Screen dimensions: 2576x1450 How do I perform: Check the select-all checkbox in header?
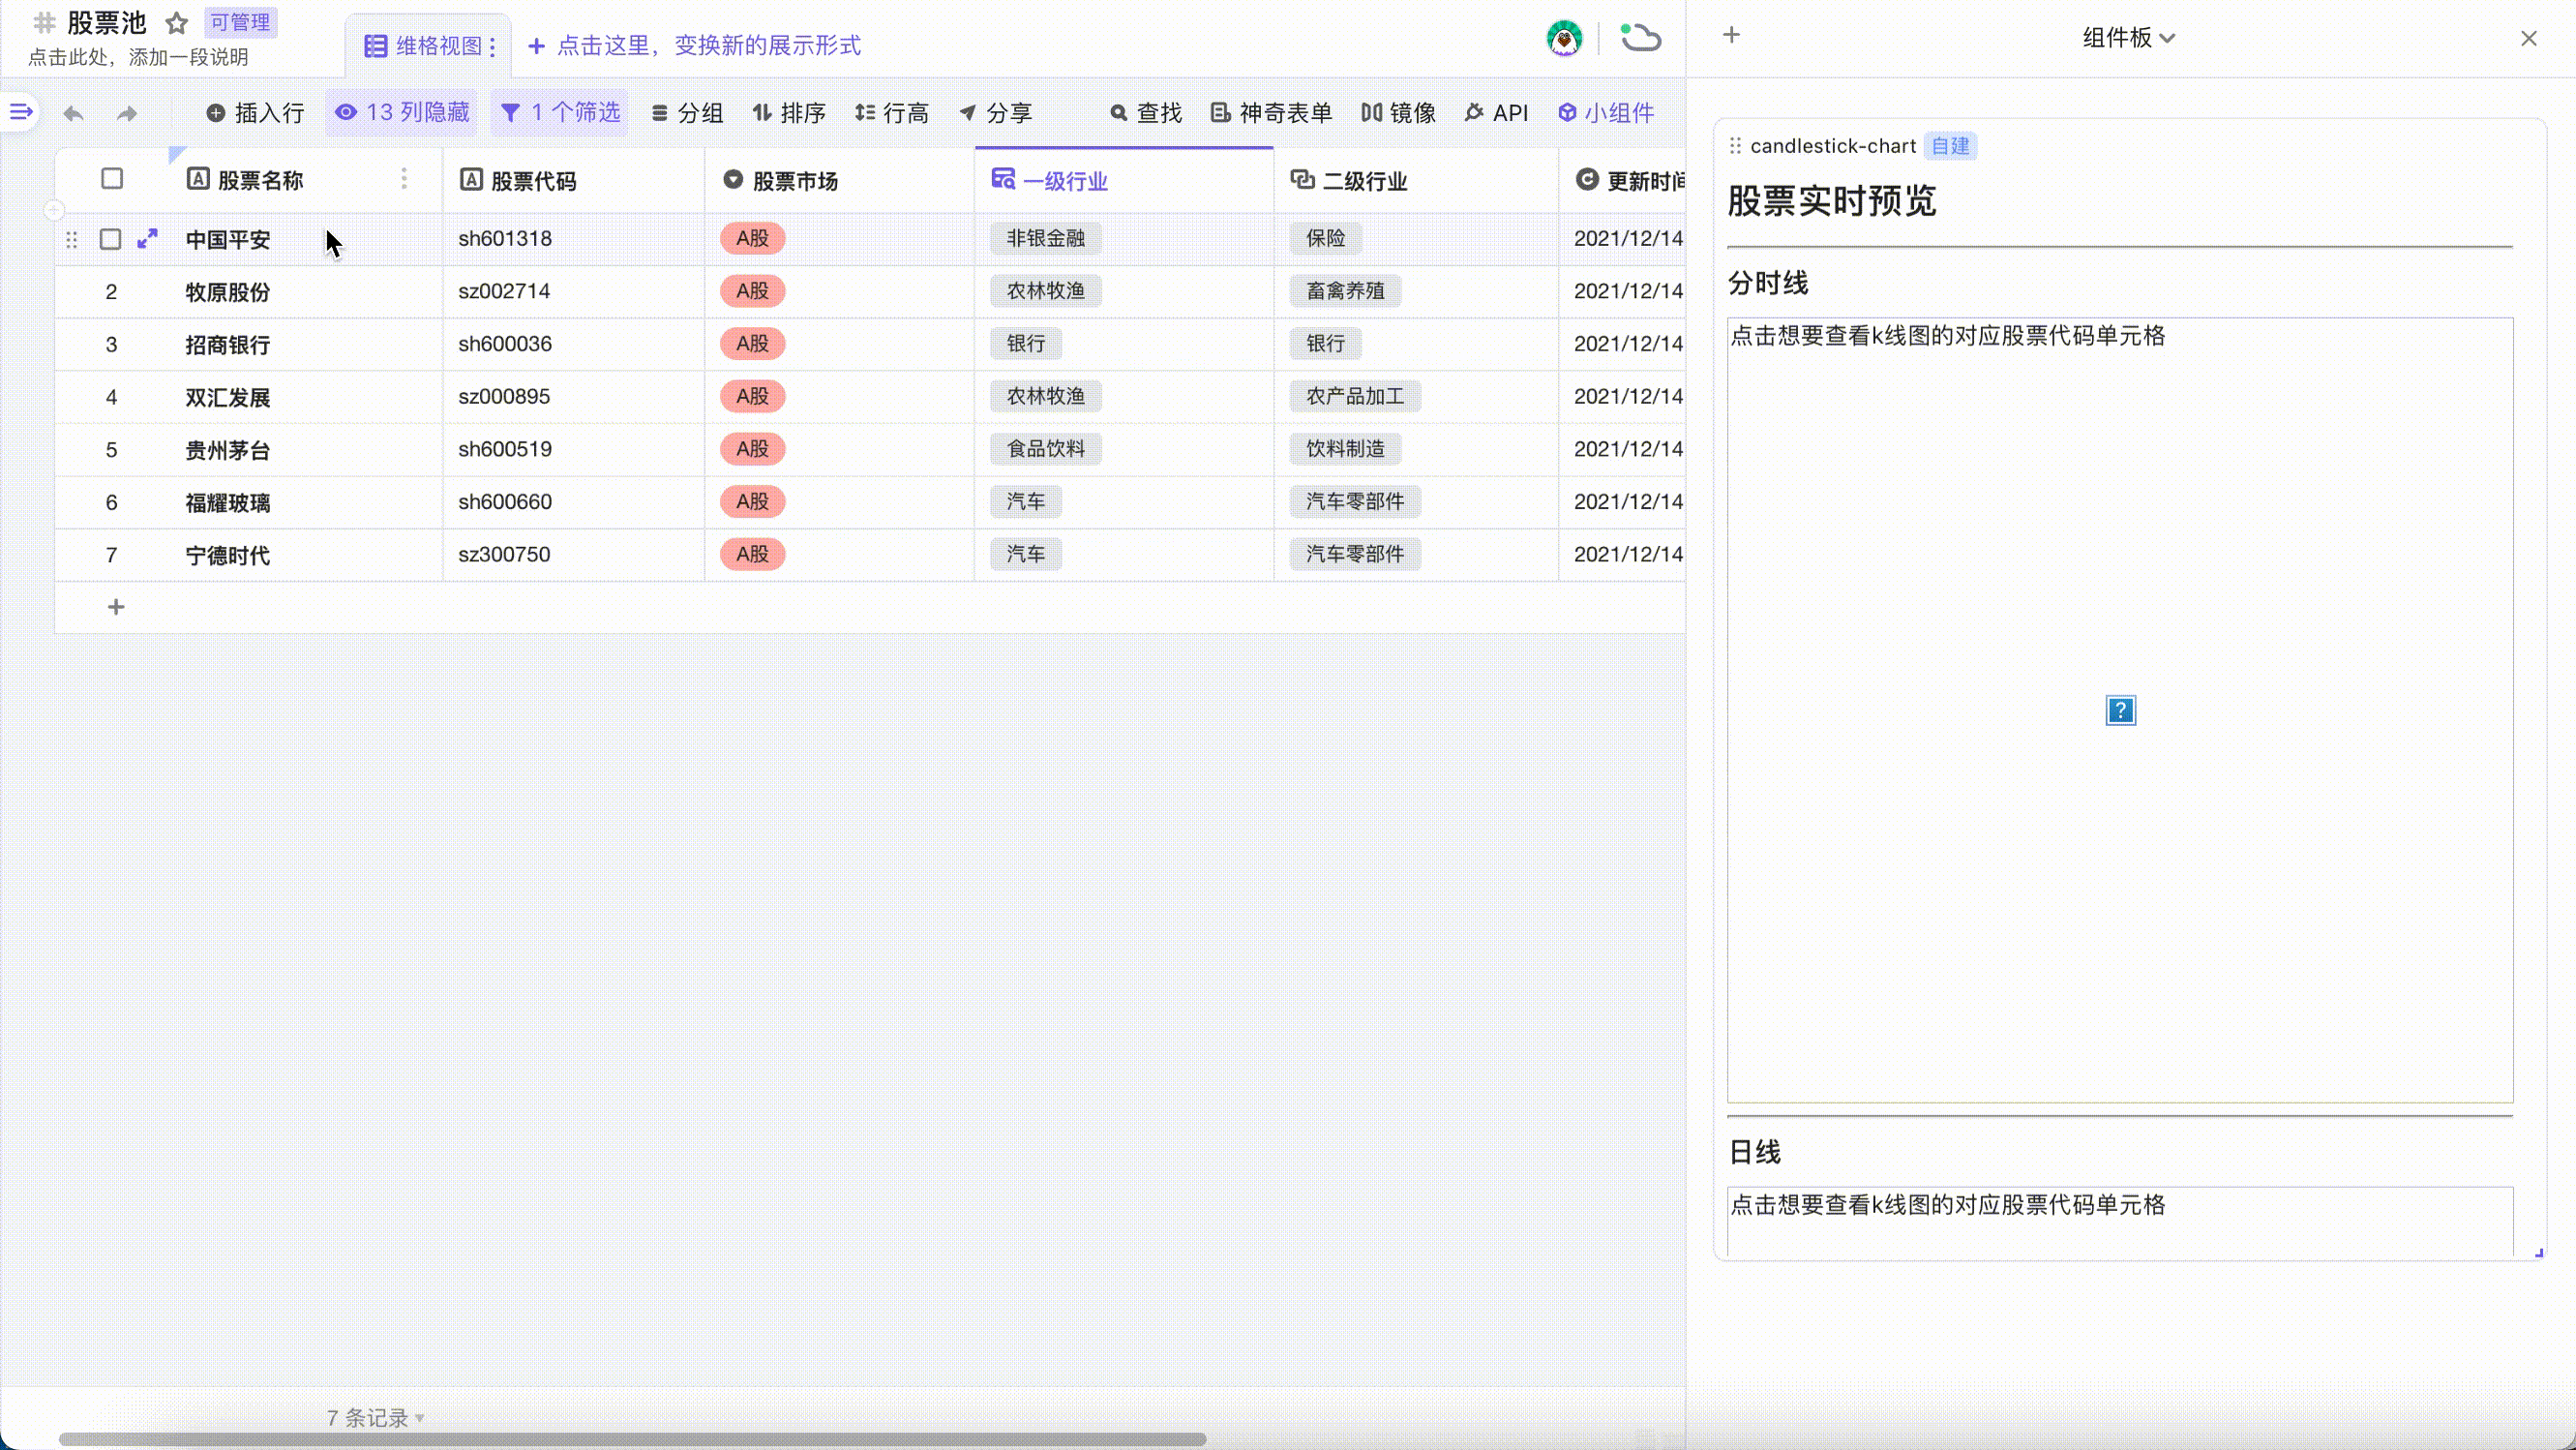click(111, 179)
